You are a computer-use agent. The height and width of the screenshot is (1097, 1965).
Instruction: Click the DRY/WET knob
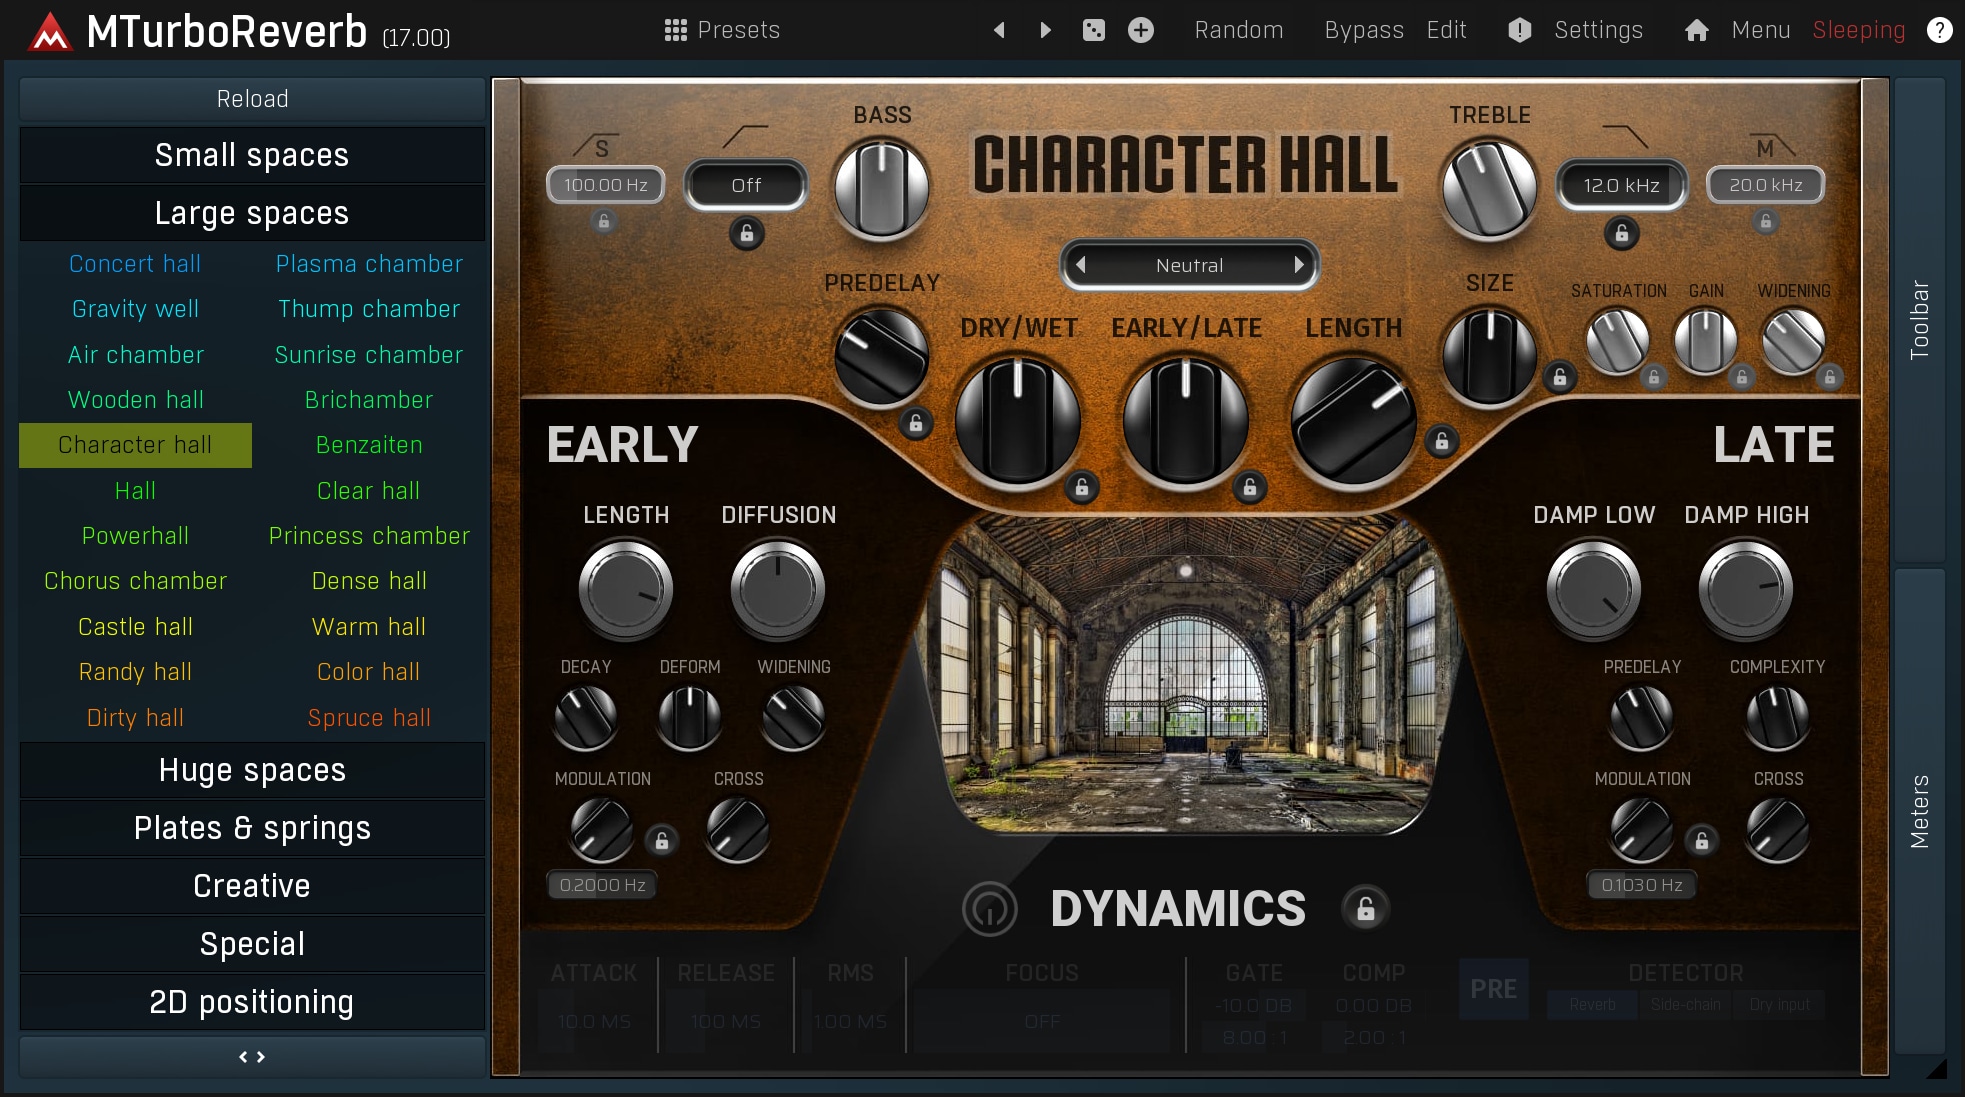tap(1018, 420)
